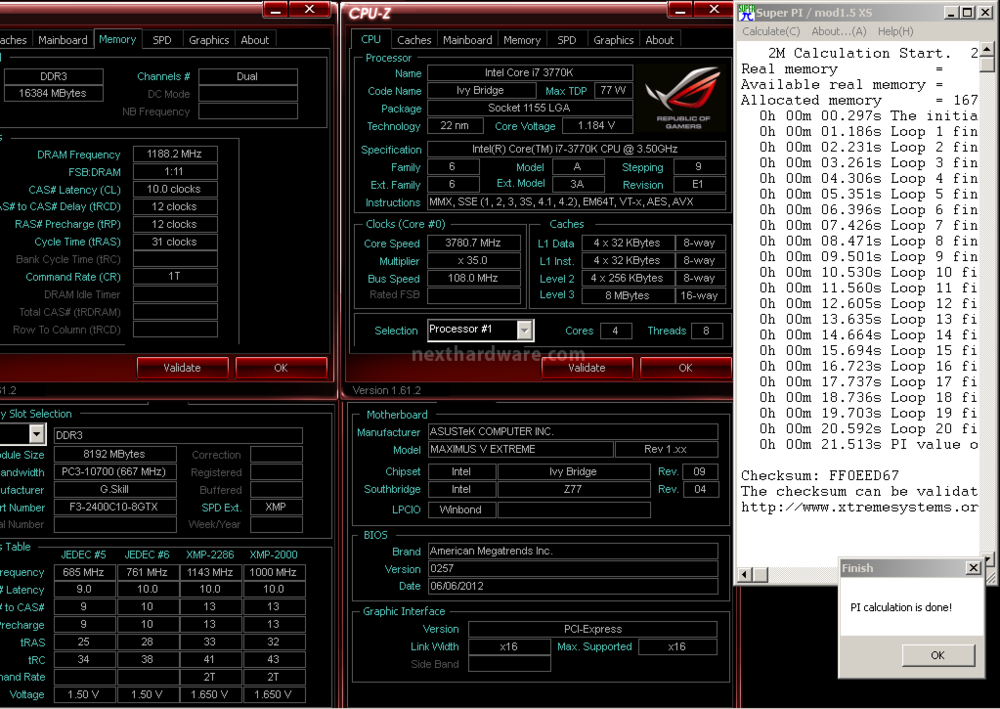Open the Processor #1 selection dropdown

524,330
